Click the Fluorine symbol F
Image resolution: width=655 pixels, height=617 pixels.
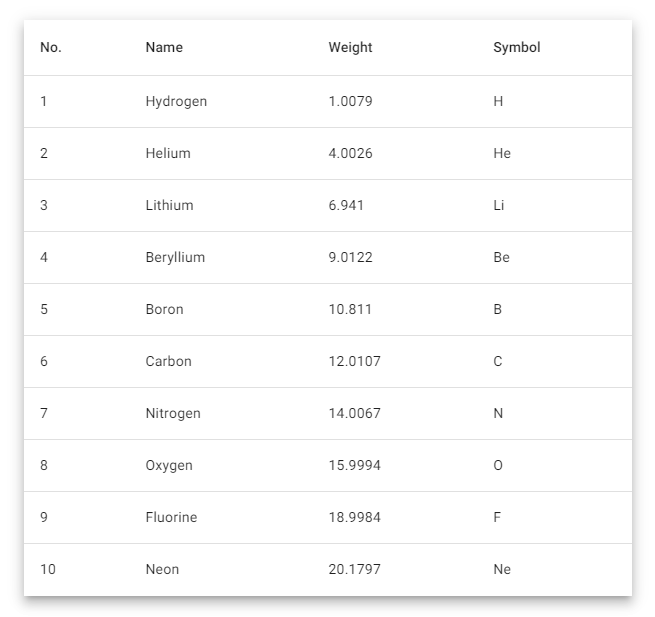[497, 518]
